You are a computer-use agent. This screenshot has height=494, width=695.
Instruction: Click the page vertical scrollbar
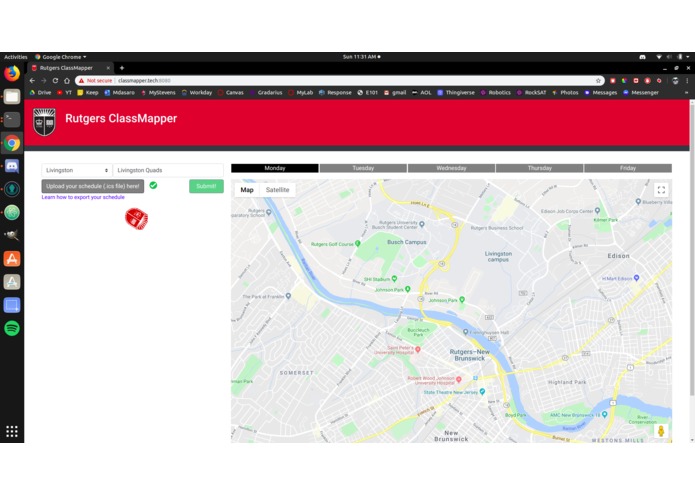[692, 248]
